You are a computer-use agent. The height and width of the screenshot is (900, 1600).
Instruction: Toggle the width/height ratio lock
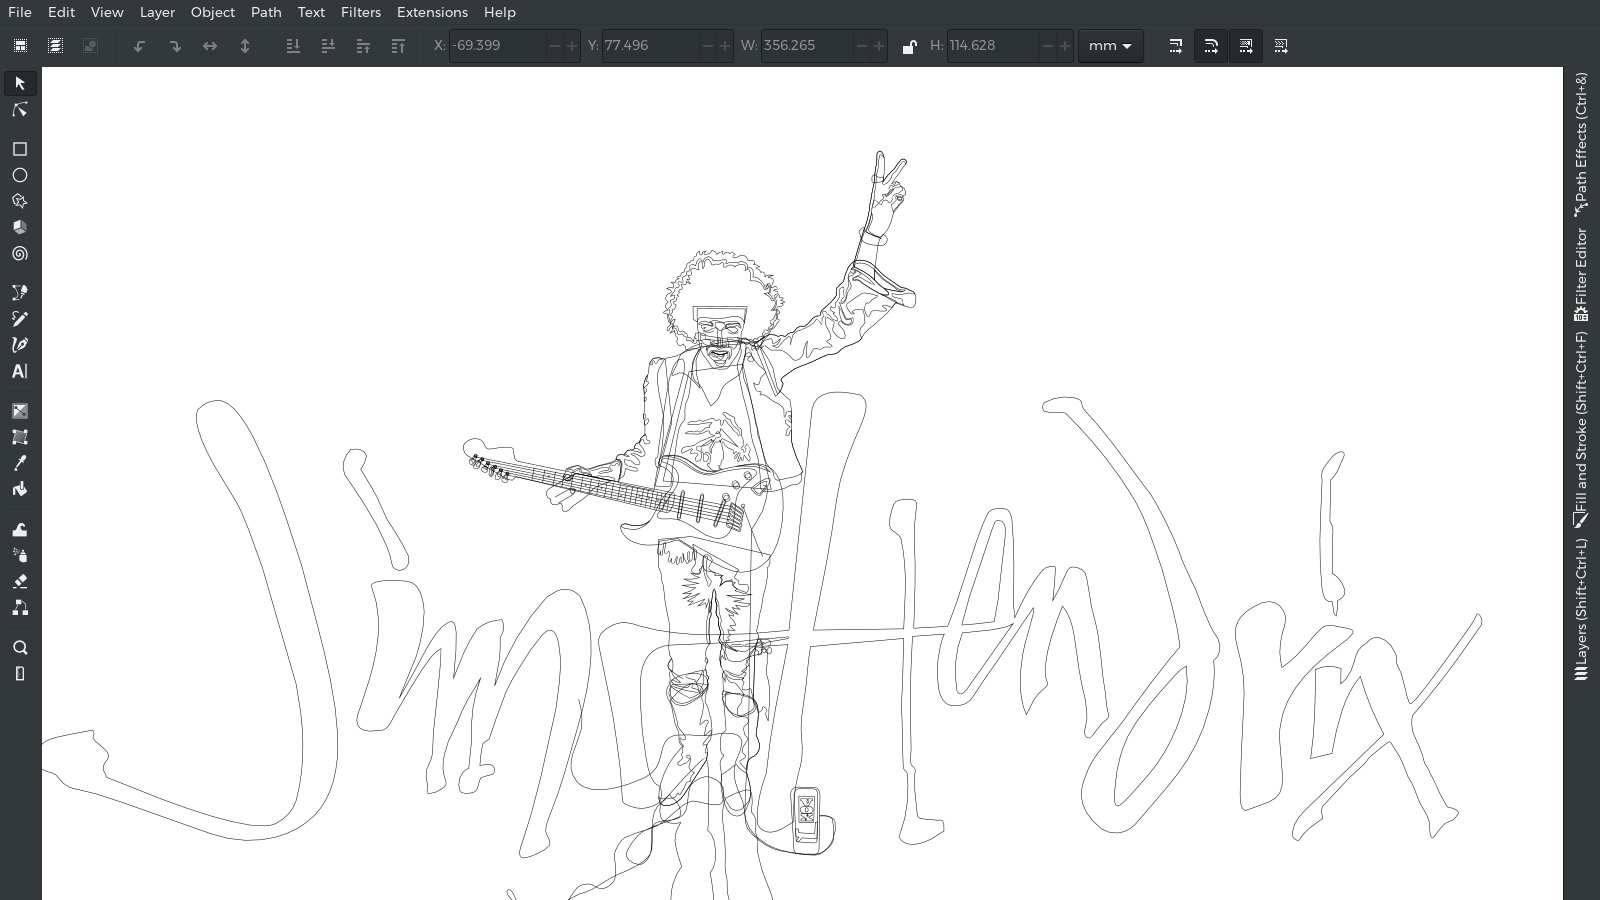pos(910,45)
